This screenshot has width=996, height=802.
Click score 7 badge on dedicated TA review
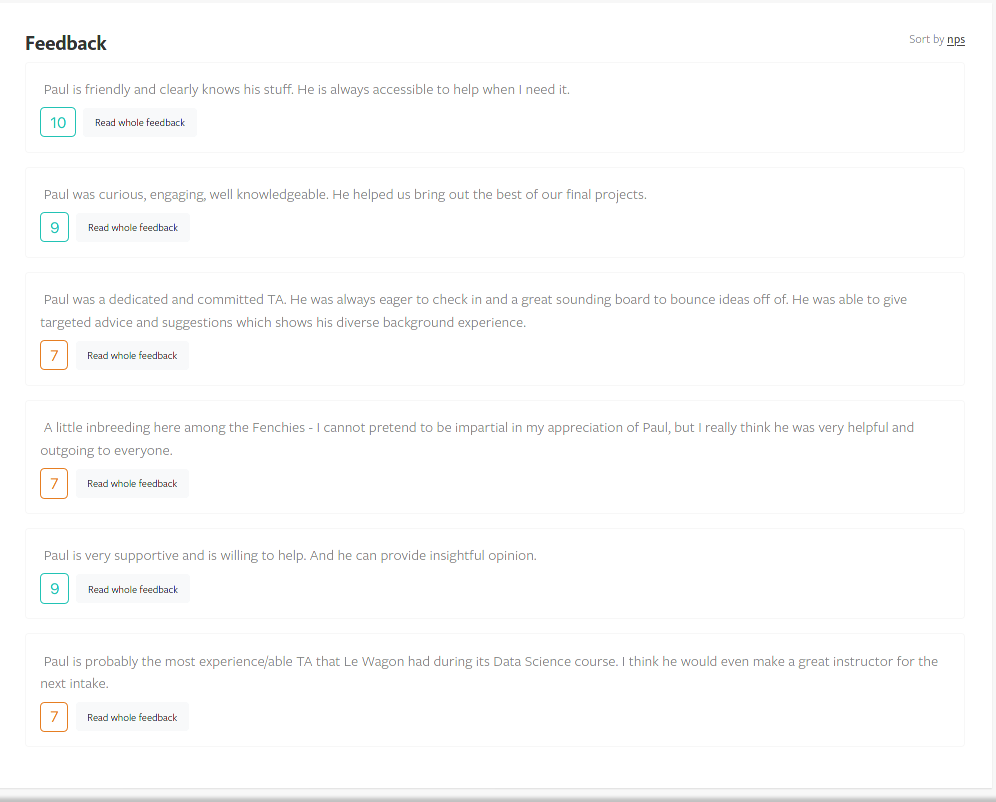point(54,355)
